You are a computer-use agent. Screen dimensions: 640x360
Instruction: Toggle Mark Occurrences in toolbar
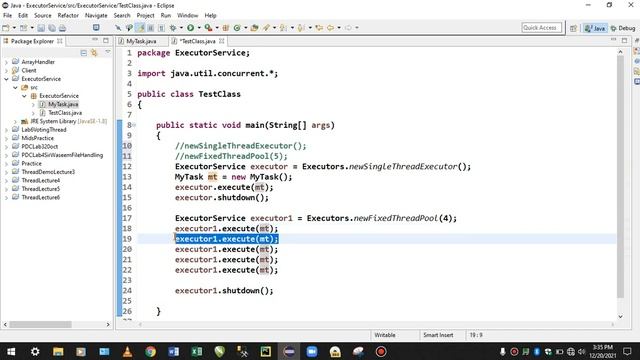pyautogui.click(x=140, y=28)
